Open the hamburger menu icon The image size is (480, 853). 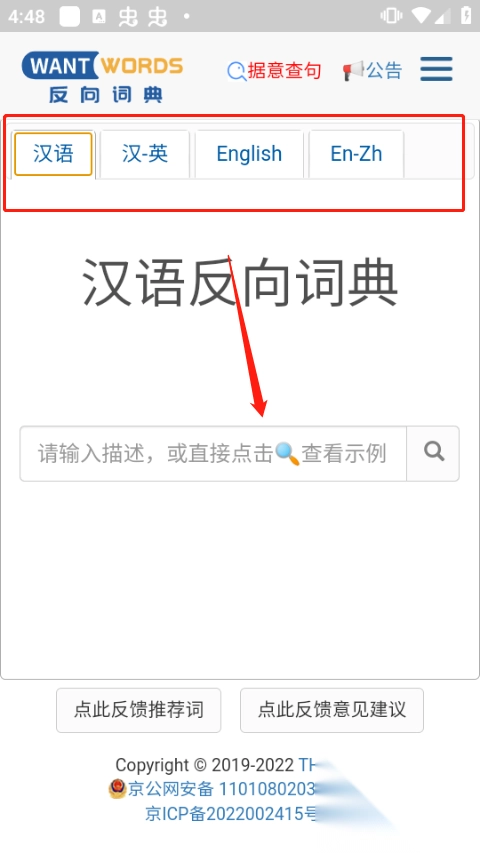coord(436,69)
